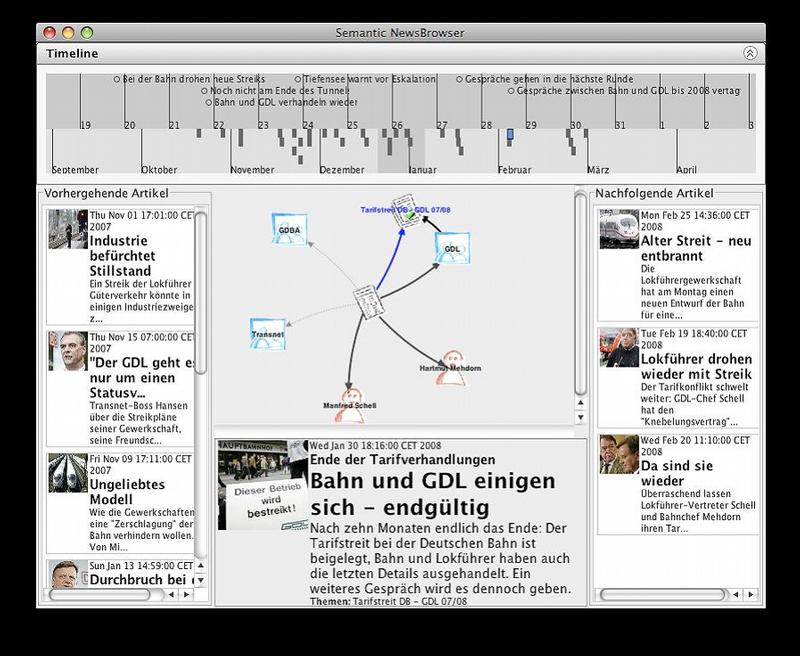Open timeline event 'Bei der Bahn drohen neue Streiks'
This screenshot has height=656, width=800.
(x=189, y=79)
